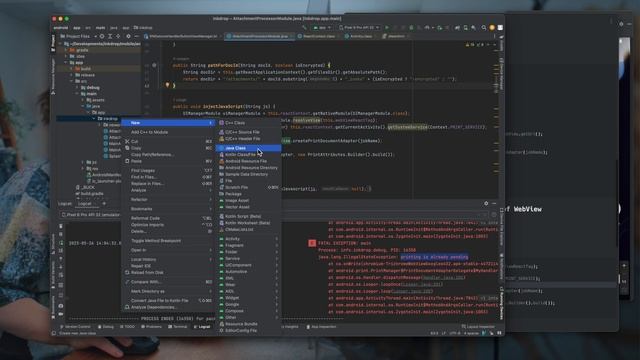The image size is (640, 360).
Task: Click Add C++ to Module
Action: 168,132
